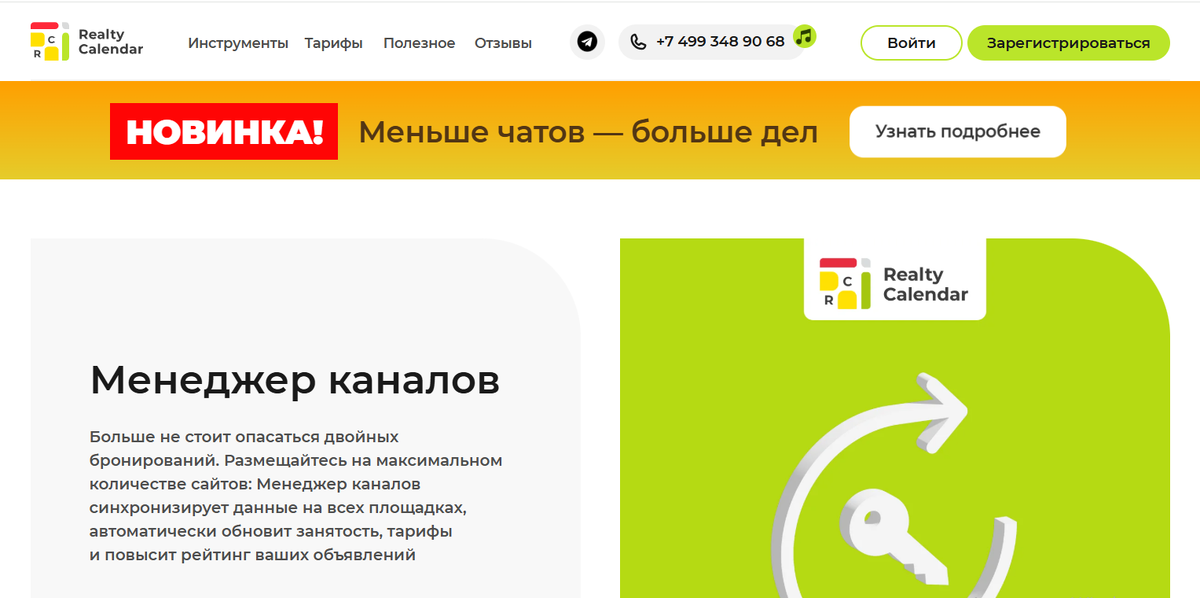The image size is (1200, 598).
Task: Go to the Отзывы page
Action: coord(503,43)
